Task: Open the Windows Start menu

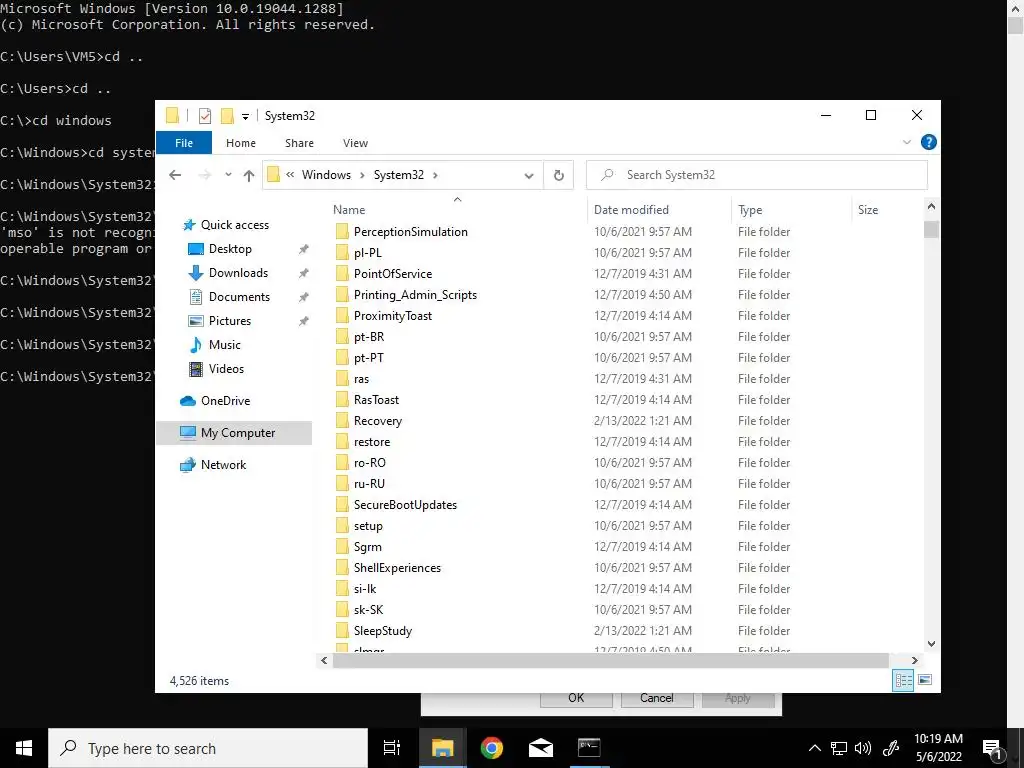Action: [24, 748]
